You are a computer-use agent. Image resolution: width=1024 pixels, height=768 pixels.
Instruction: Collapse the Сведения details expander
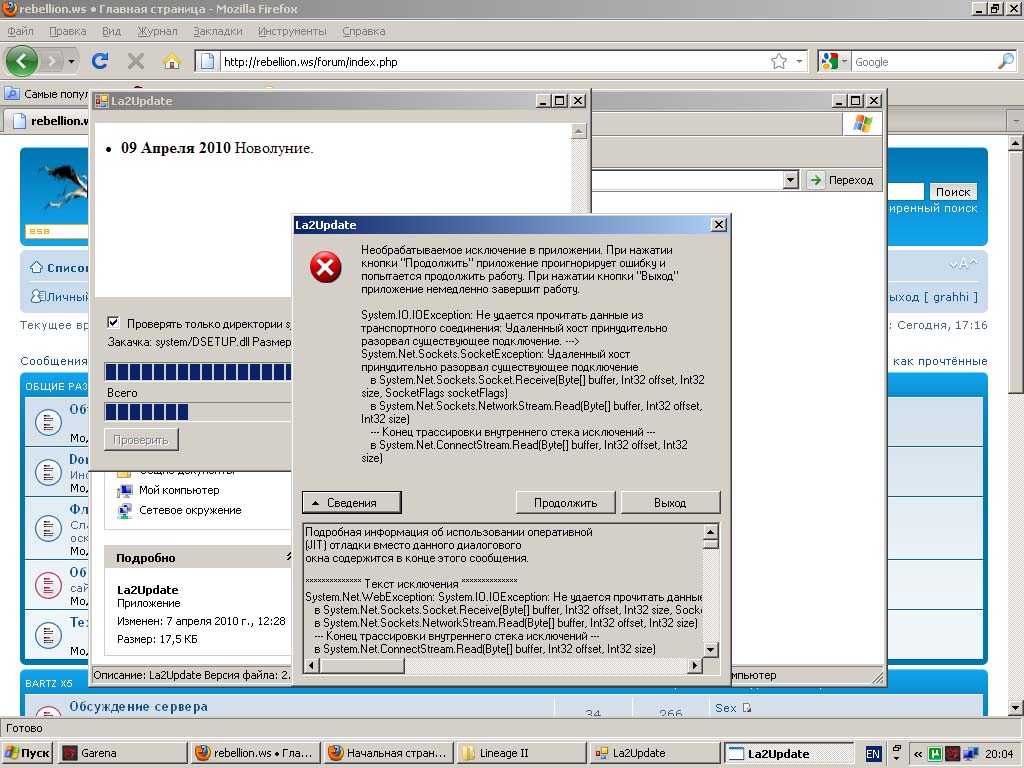pos(351,503)
